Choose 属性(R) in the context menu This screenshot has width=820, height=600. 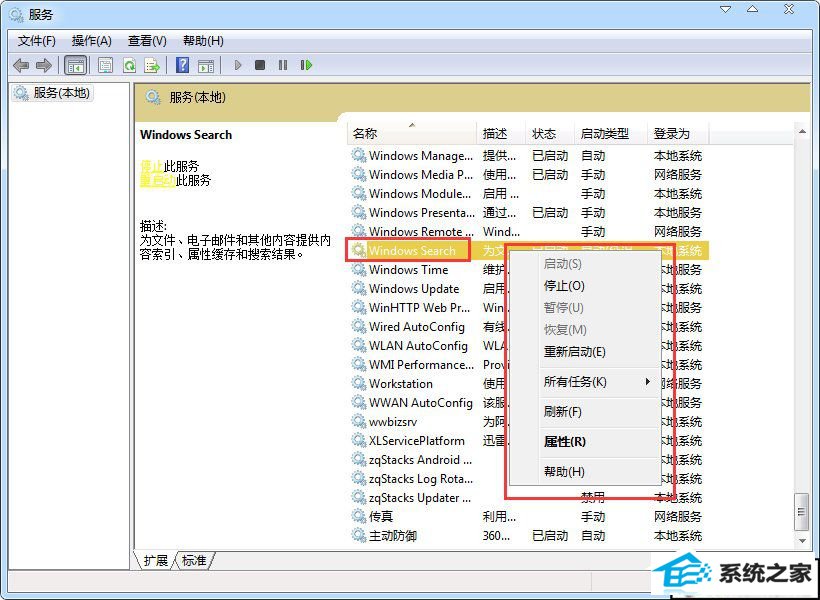click(584, 442)
